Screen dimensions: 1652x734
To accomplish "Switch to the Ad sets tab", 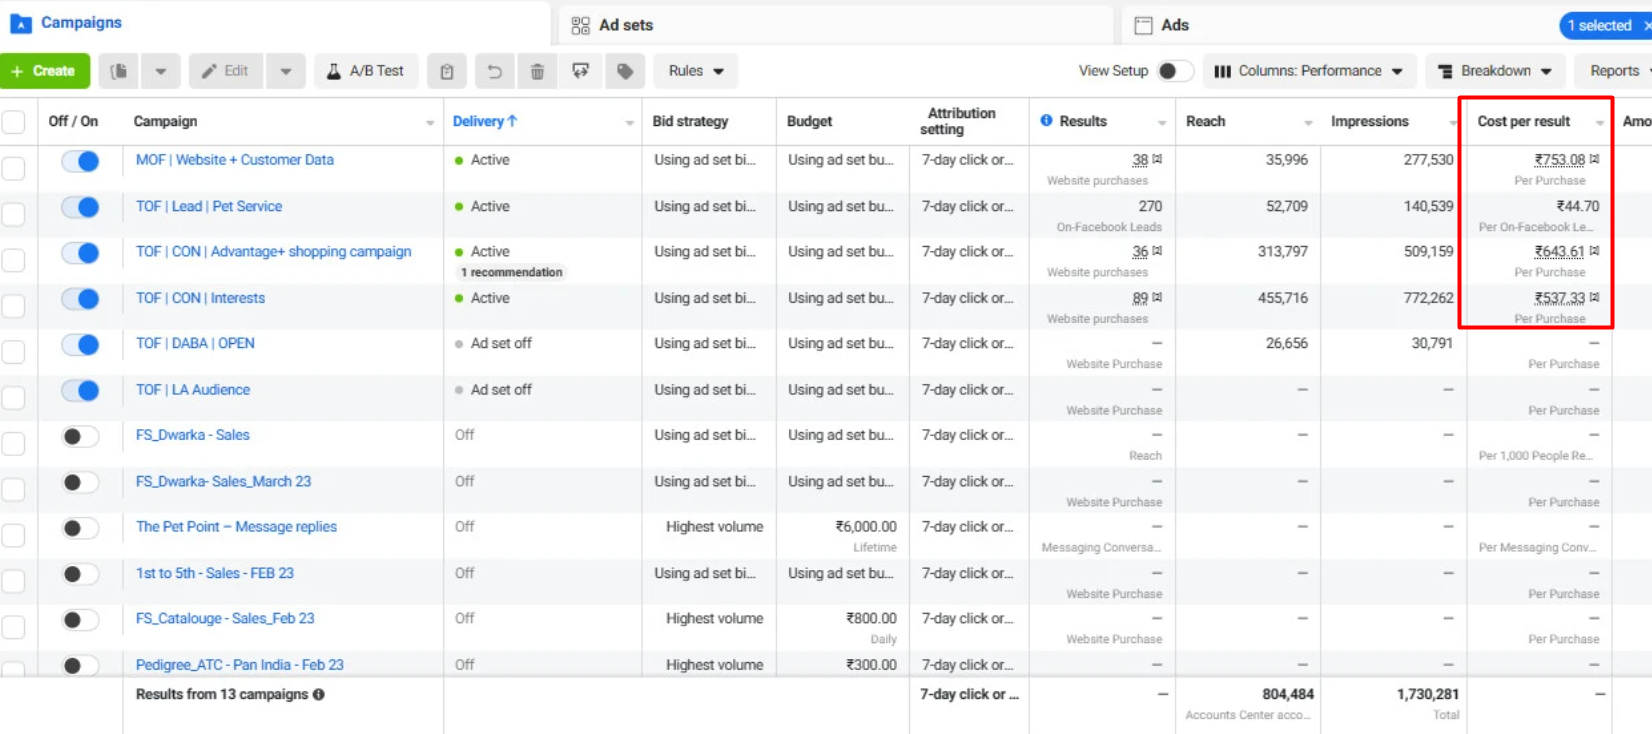I will 625,25.
